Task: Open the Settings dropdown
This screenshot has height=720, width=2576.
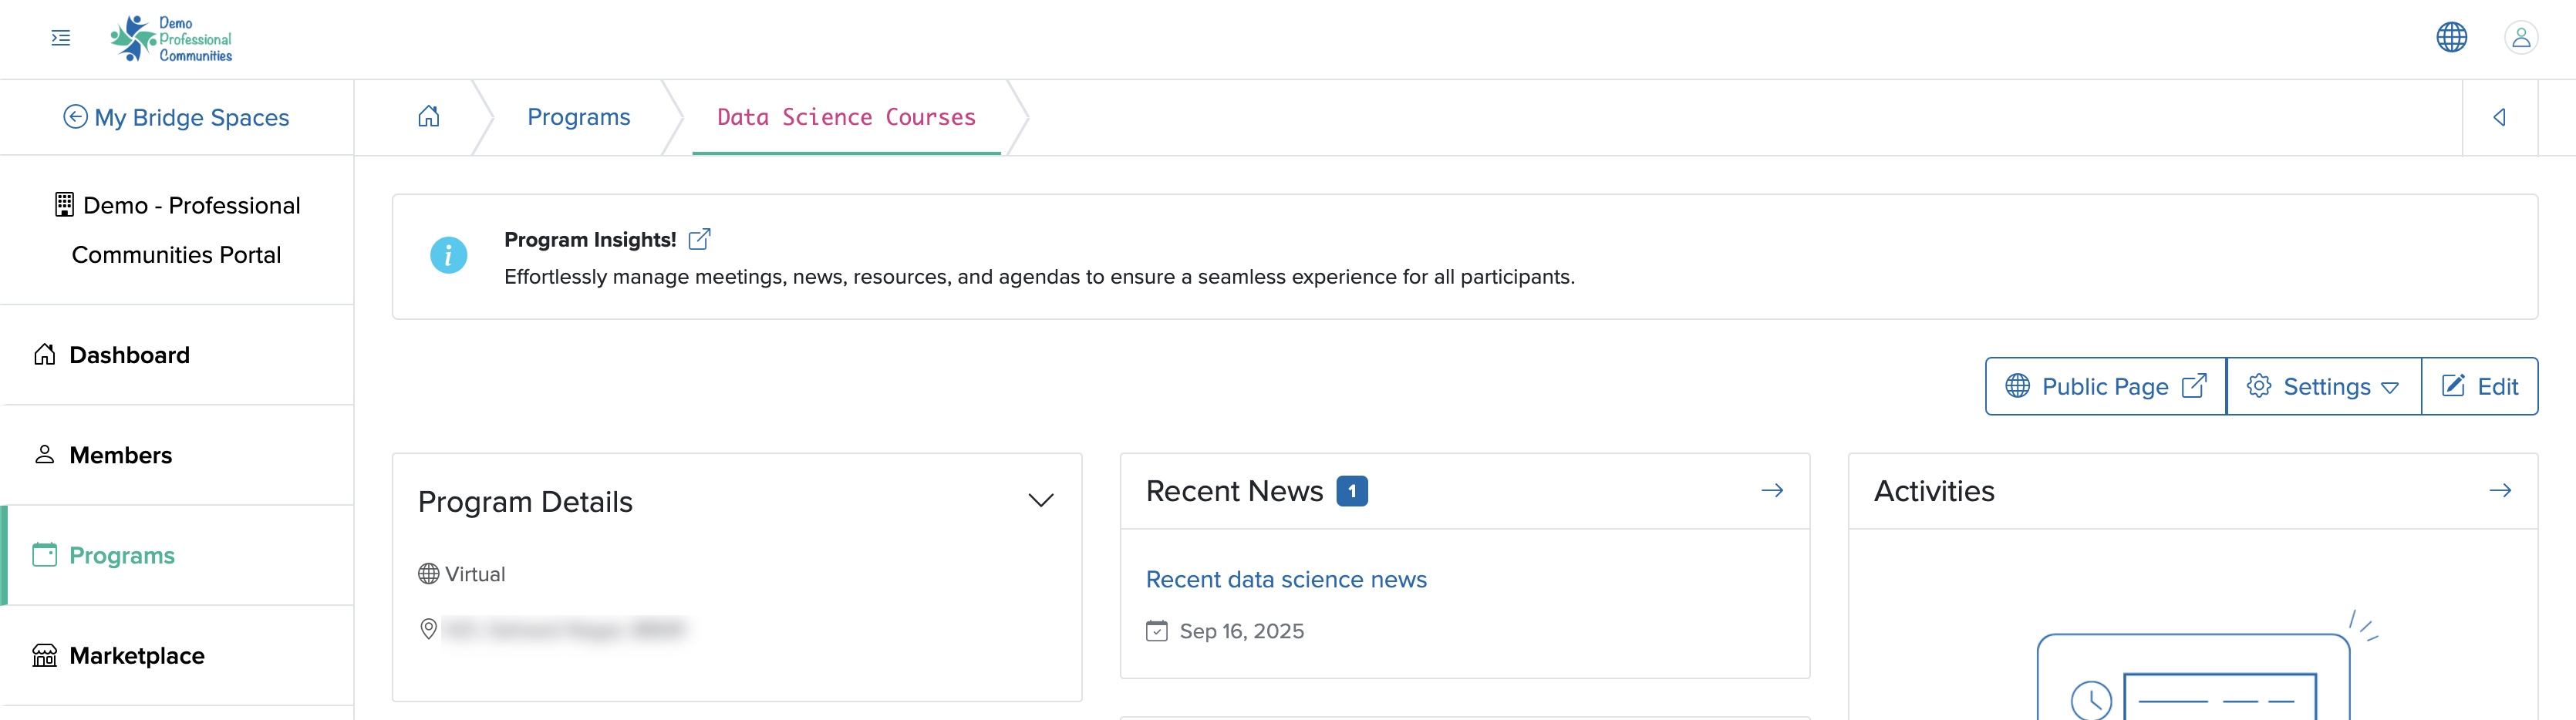Action: (2323, 386)
